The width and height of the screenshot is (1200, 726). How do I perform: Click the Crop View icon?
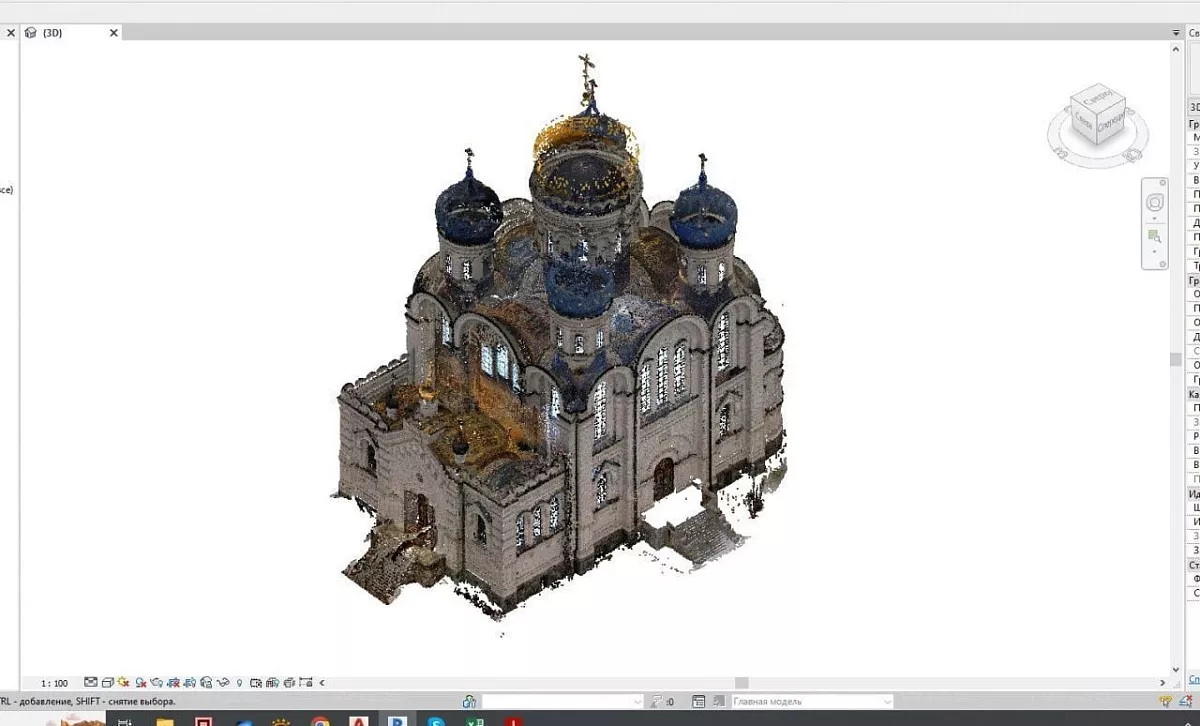(x=174, y=683)
